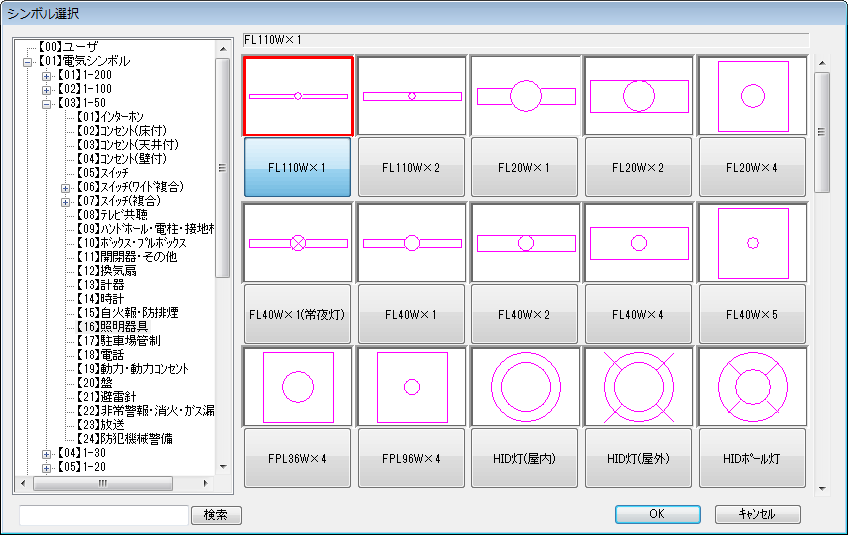This screenshot has height=535, width=848.
Task: Choose the HID灯(屋外) symbol preview
Action: 639,387
